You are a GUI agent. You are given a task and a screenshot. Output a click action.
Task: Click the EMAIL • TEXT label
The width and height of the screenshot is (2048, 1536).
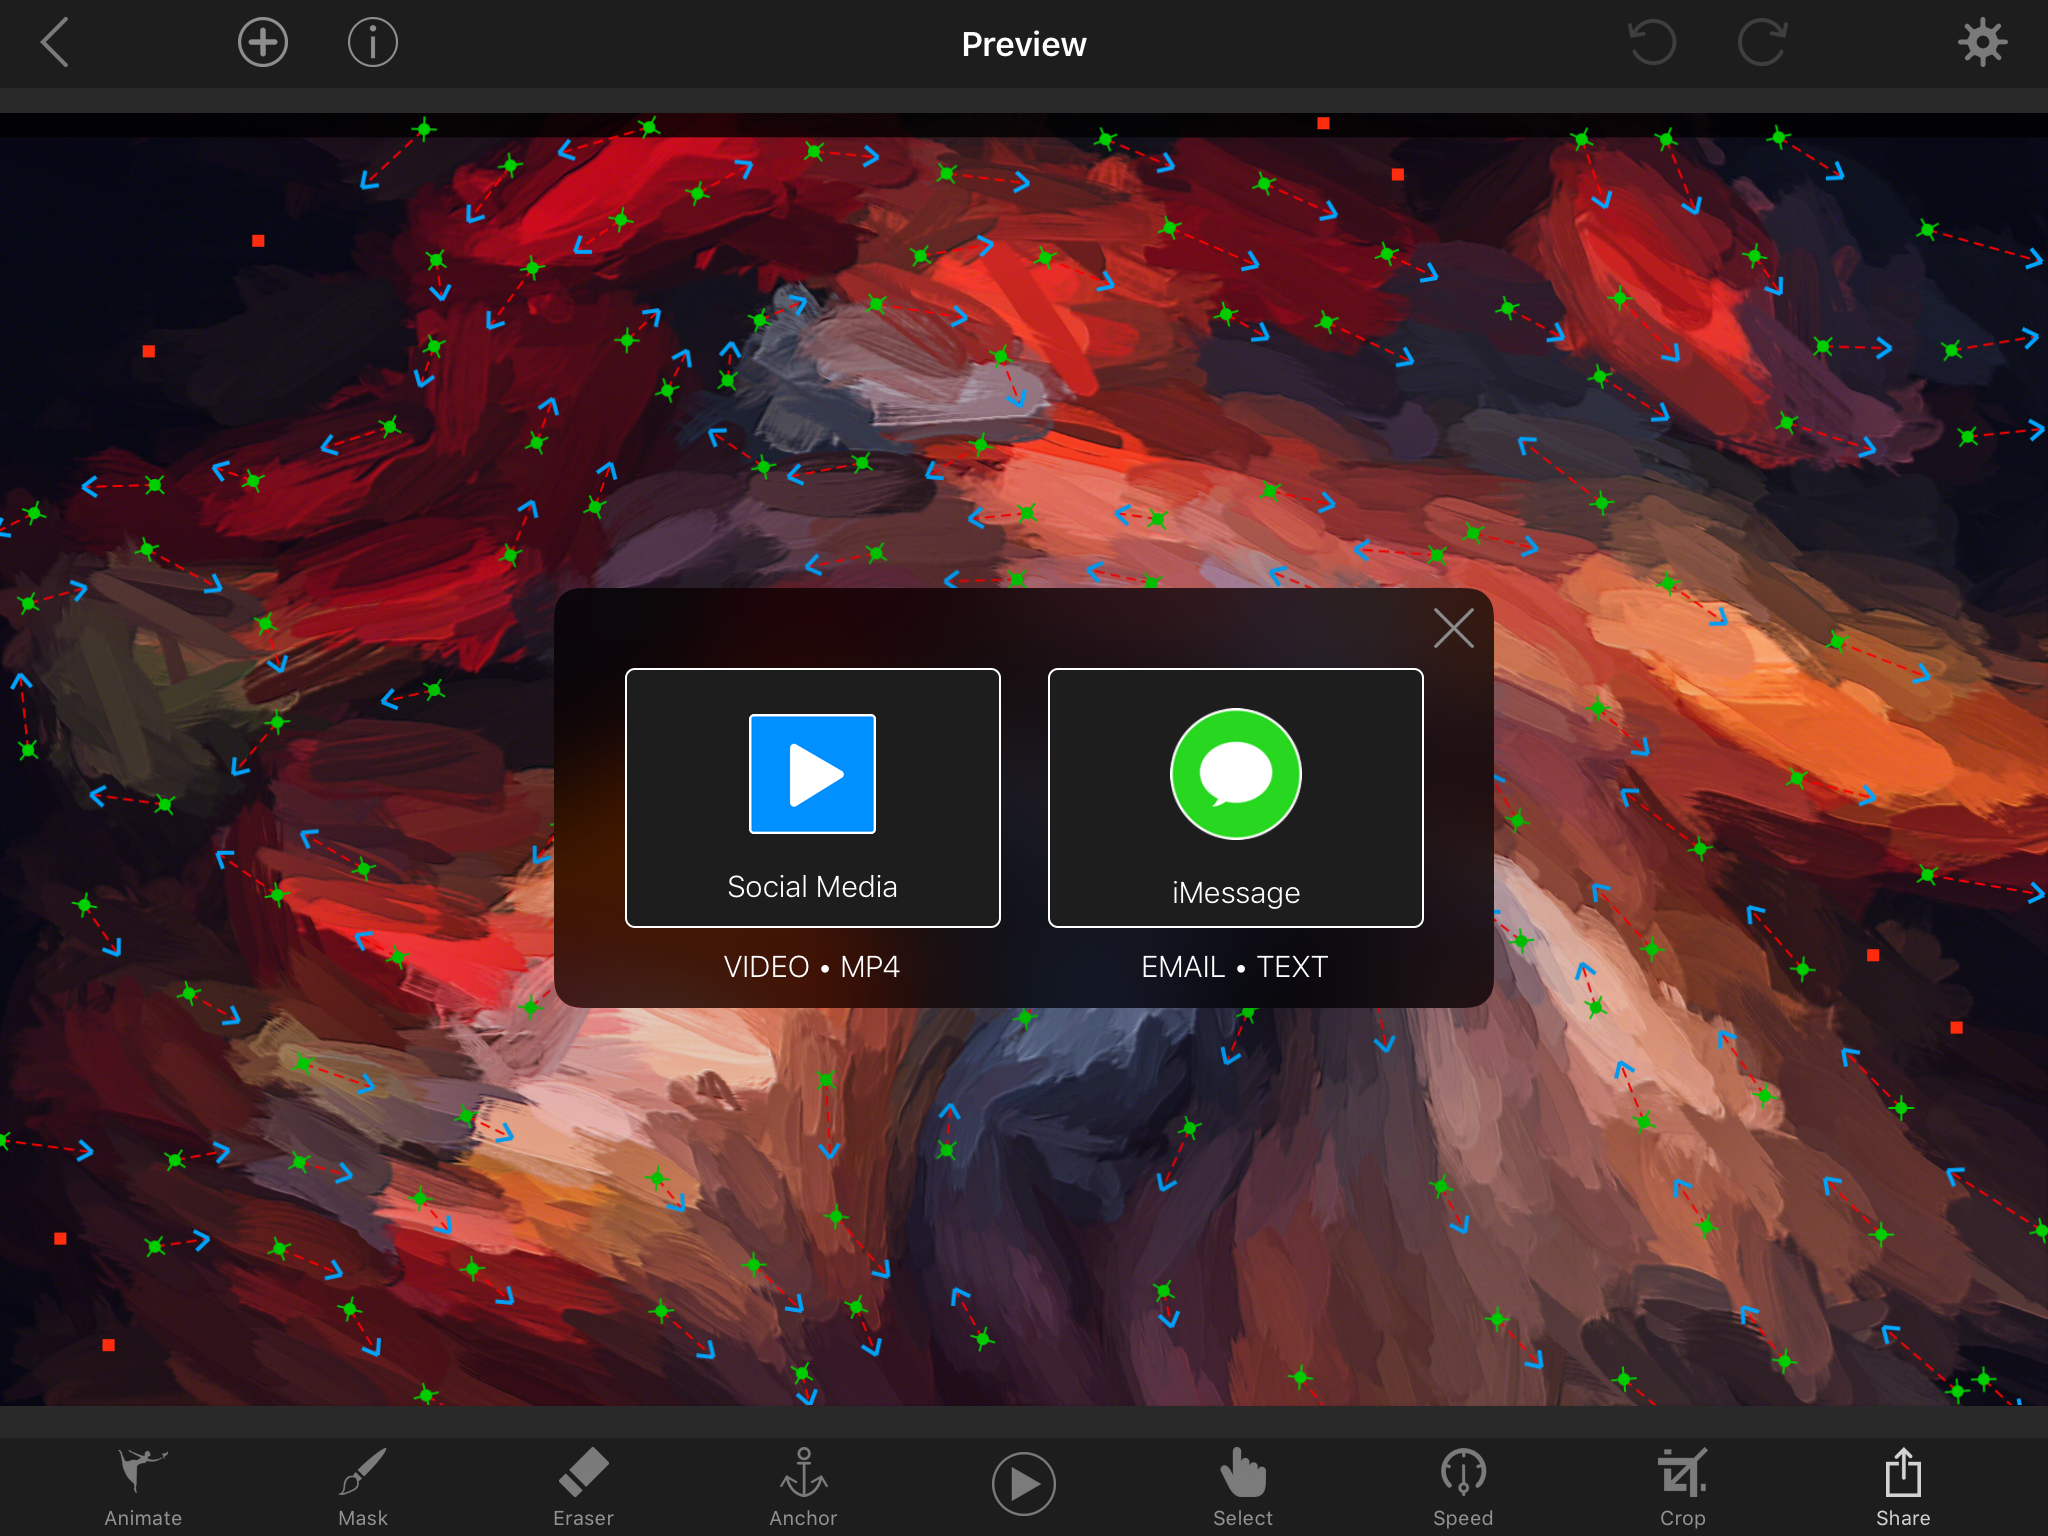[x=1235, y=967]
